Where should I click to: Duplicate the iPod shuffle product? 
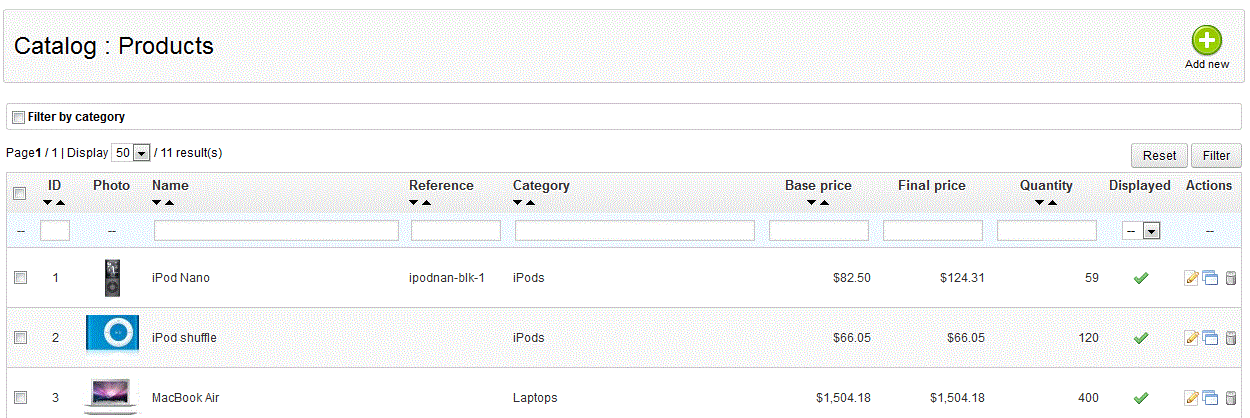(x=1210, y=338)
